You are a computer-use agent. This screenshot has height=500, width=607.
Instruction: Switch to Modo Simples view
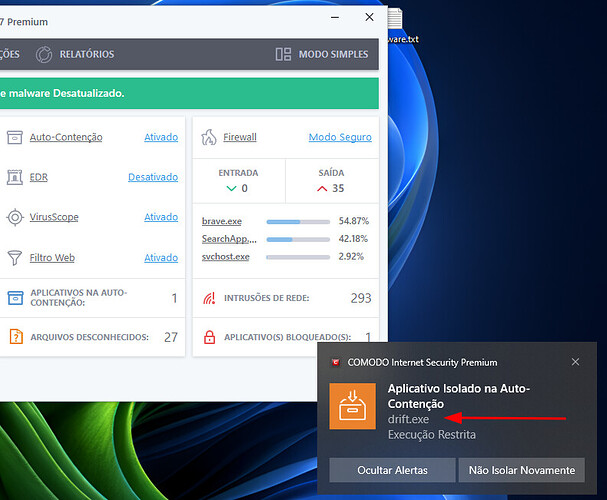click(333, 54)
